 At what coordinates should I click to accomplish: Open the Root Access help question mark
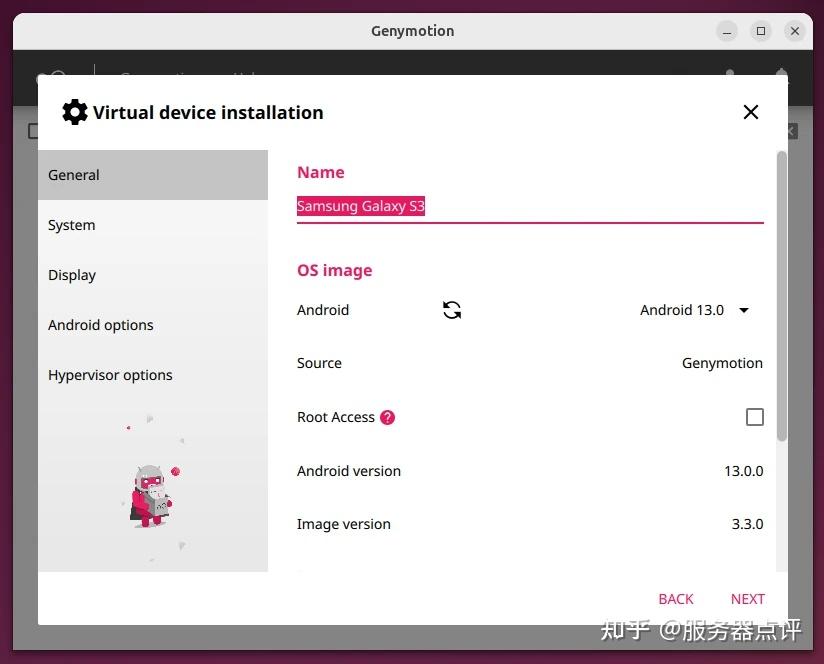388,417
